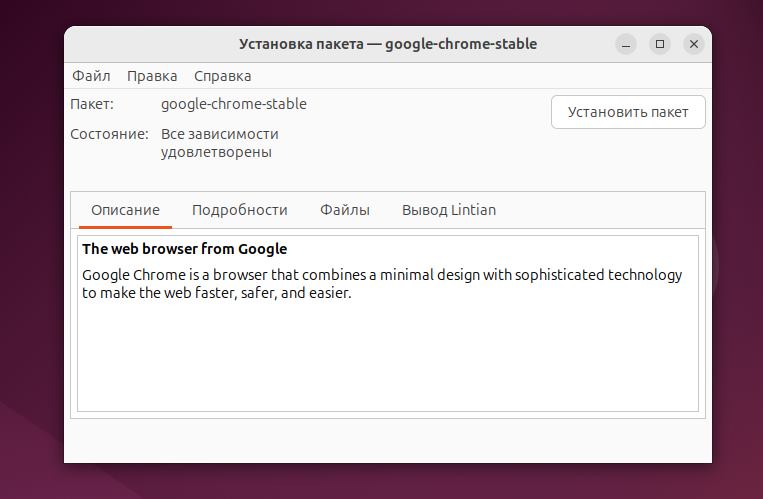Minimize the package installer window

(626, 44)
